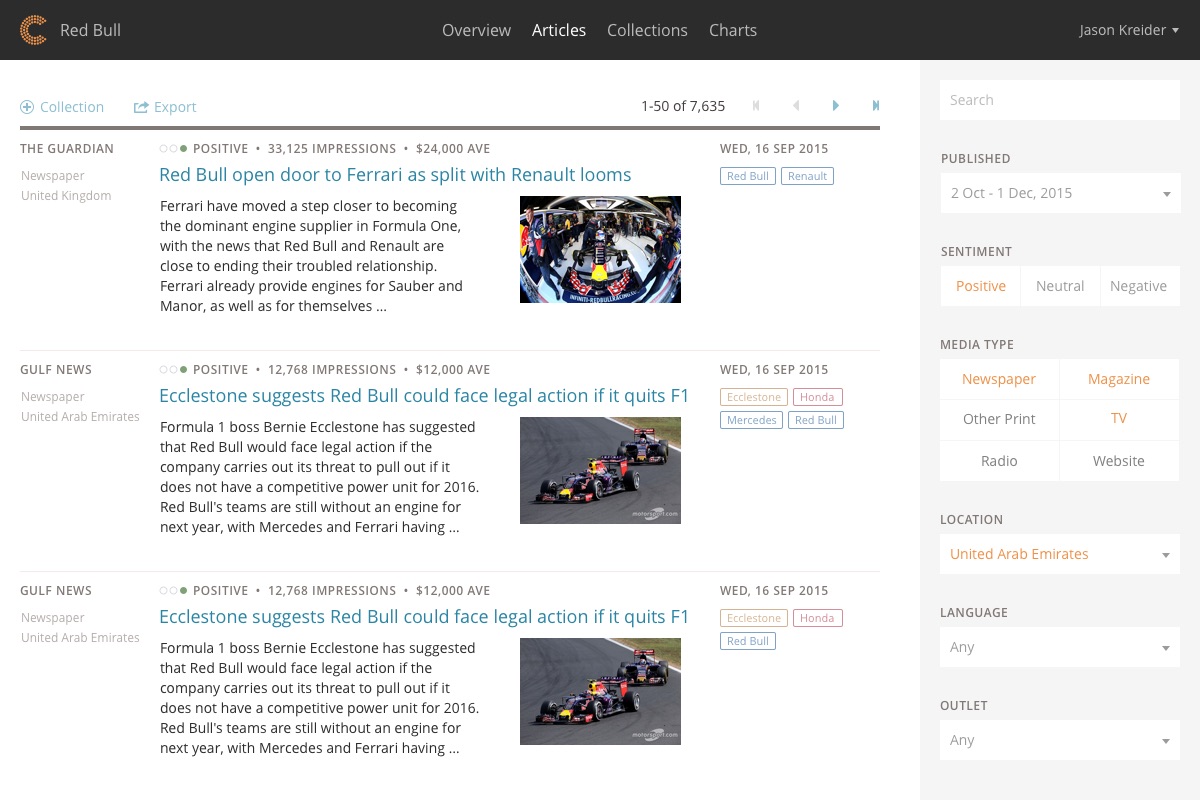This screenshot has width=1200, height=800.
Task: Click in the Search field
Action: coord(1060,100)
